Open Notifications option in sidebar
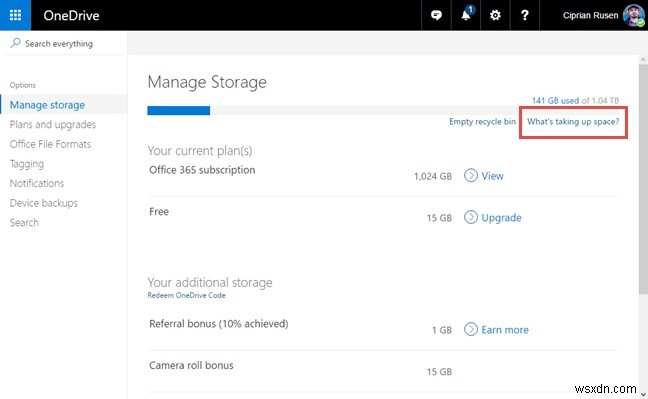648x399 pixels. 37,183
